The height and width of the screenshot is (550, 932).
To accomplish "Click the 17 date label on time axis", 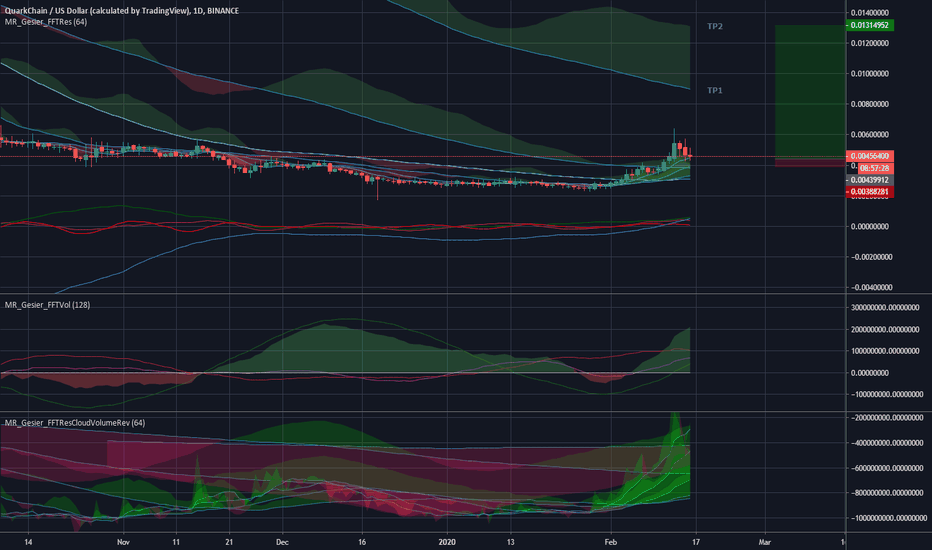I will click(696, 542).
